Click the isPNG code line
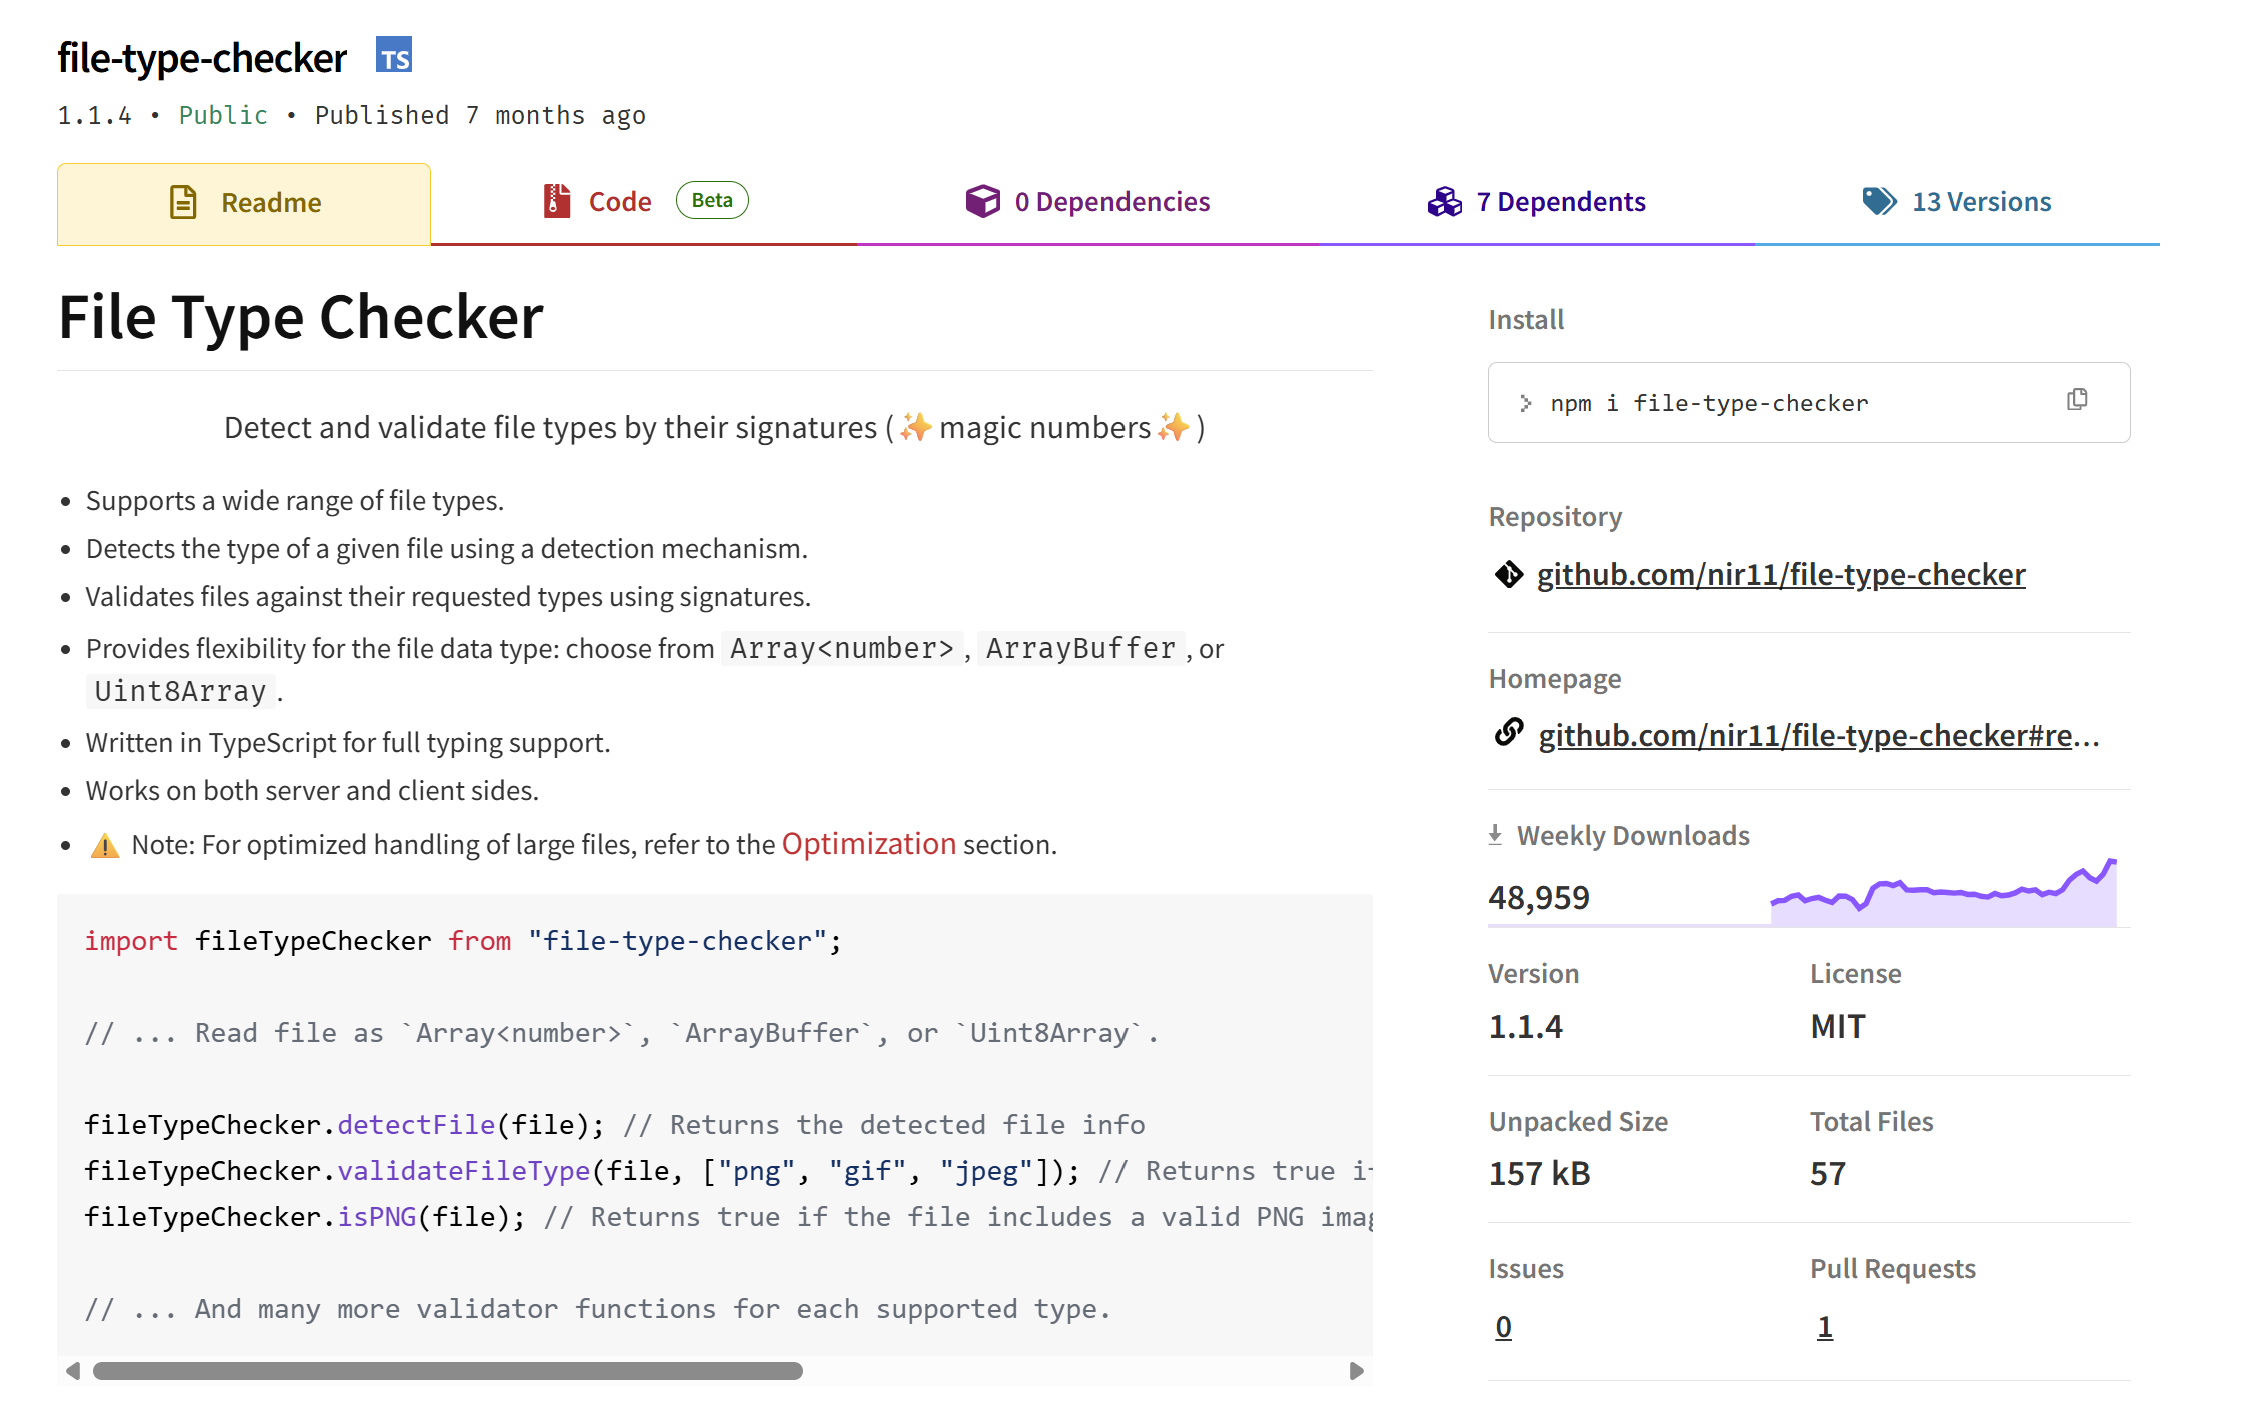 [x=728, y=1217]
